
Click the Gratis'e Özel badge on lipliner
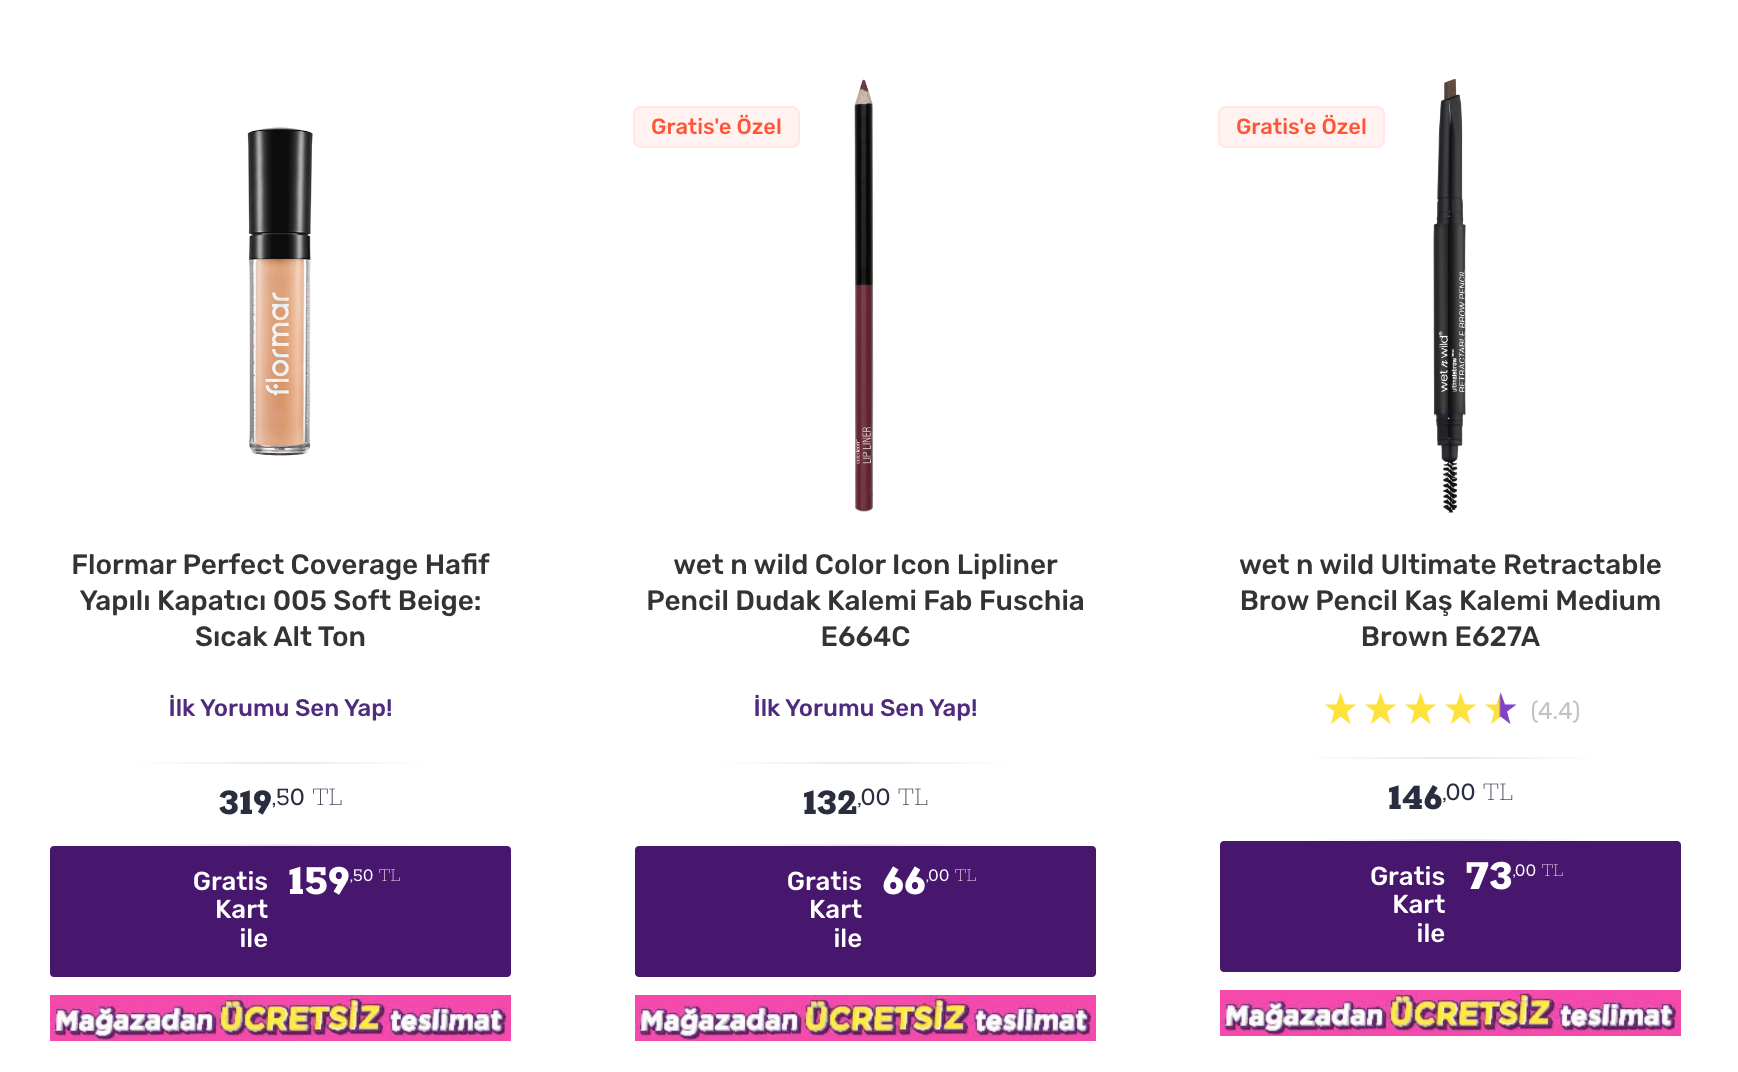point(716,127)
